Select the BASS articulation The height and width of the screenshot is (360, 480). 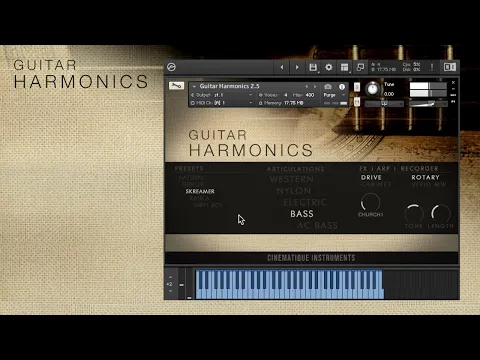coord(302,214)
